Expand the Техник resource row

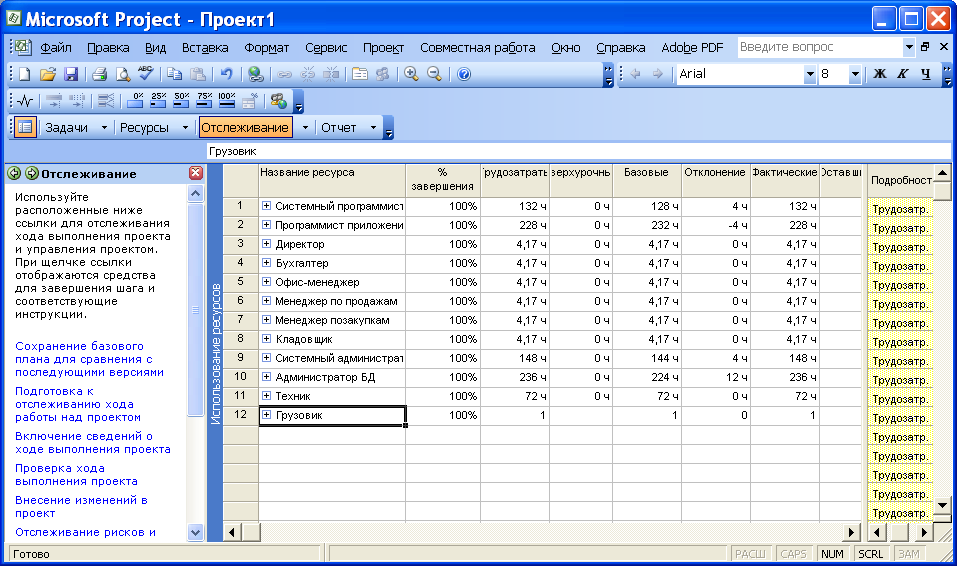click(x=266, y=396)
